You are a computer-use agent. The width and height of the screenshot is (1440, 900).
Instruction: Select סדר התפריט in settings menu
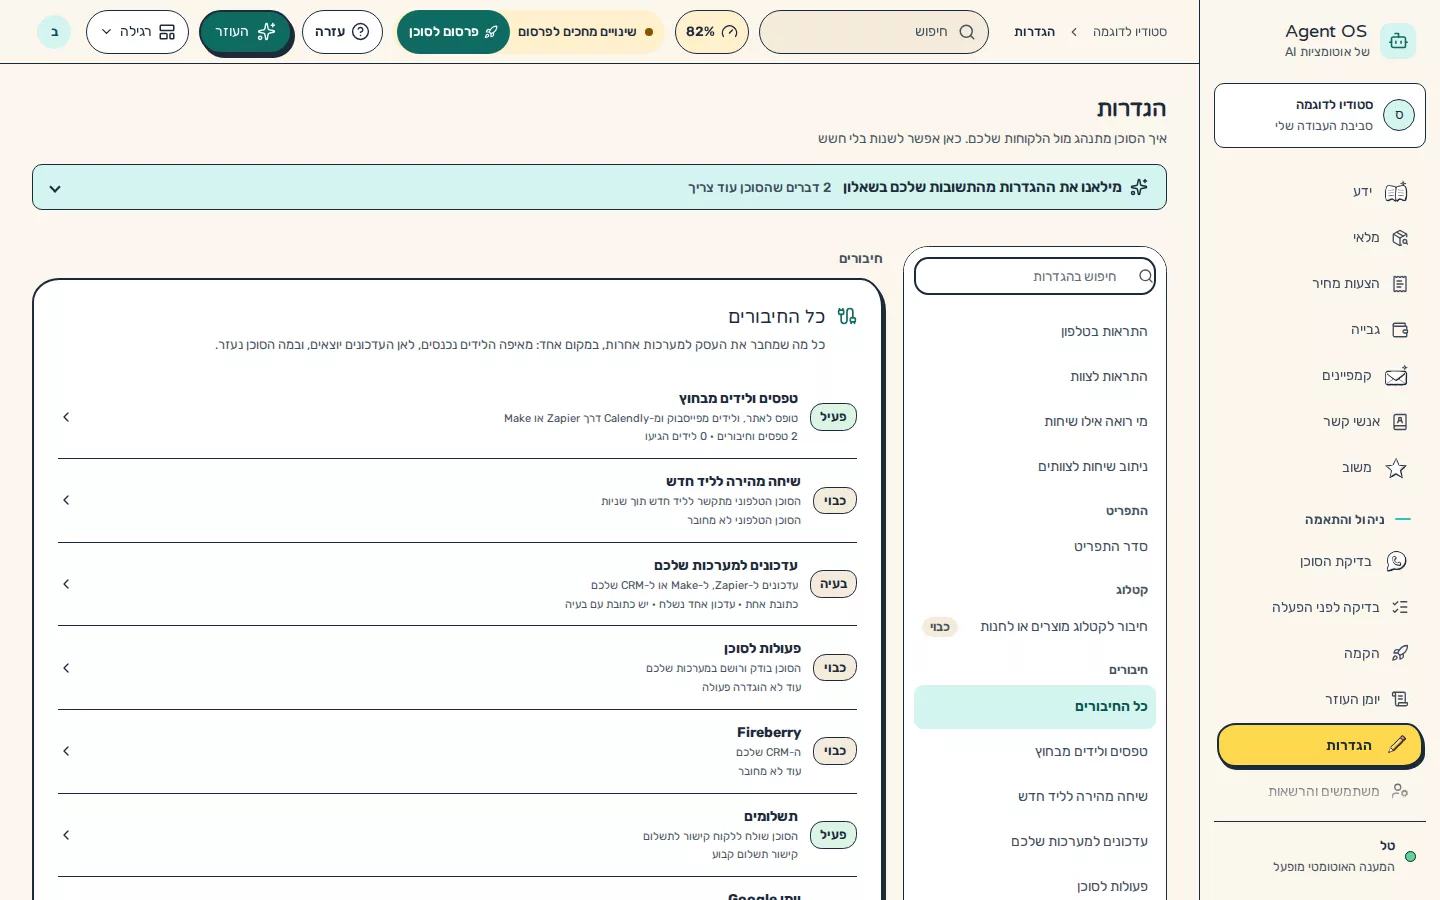(1035, 547)
